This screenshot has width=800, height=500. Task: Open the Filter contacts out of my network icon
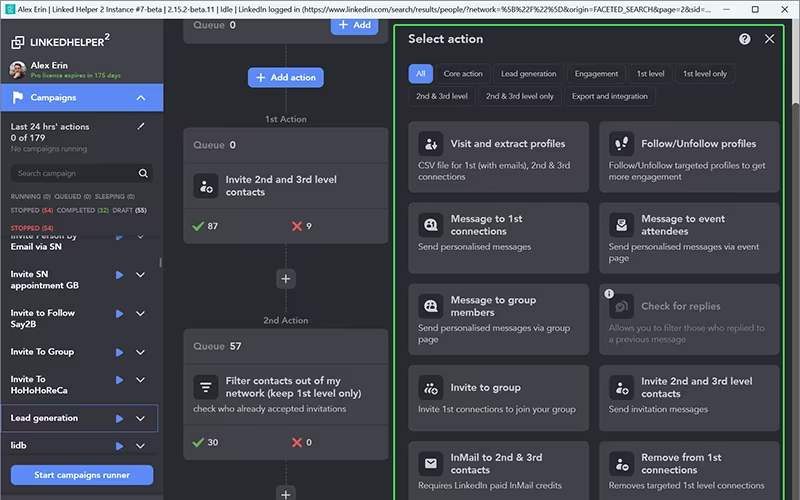tap(206, 387)
